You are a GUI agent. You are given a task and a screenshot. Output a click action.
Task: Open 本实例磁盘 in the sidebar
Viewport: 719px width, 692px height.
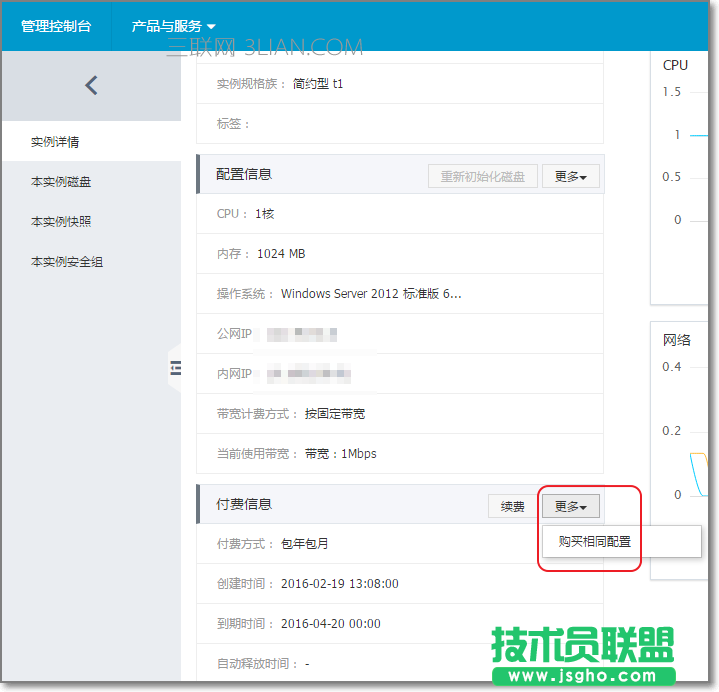[61, 182]
